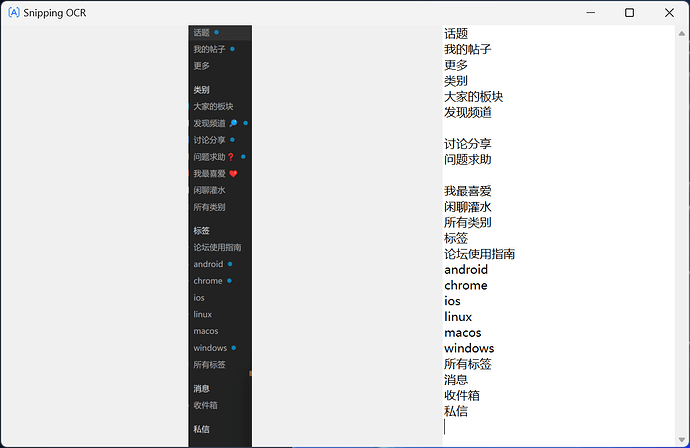Click recognized text macos in OCR output
This screenshot has width=690, height=448.
tap(462, 333)
